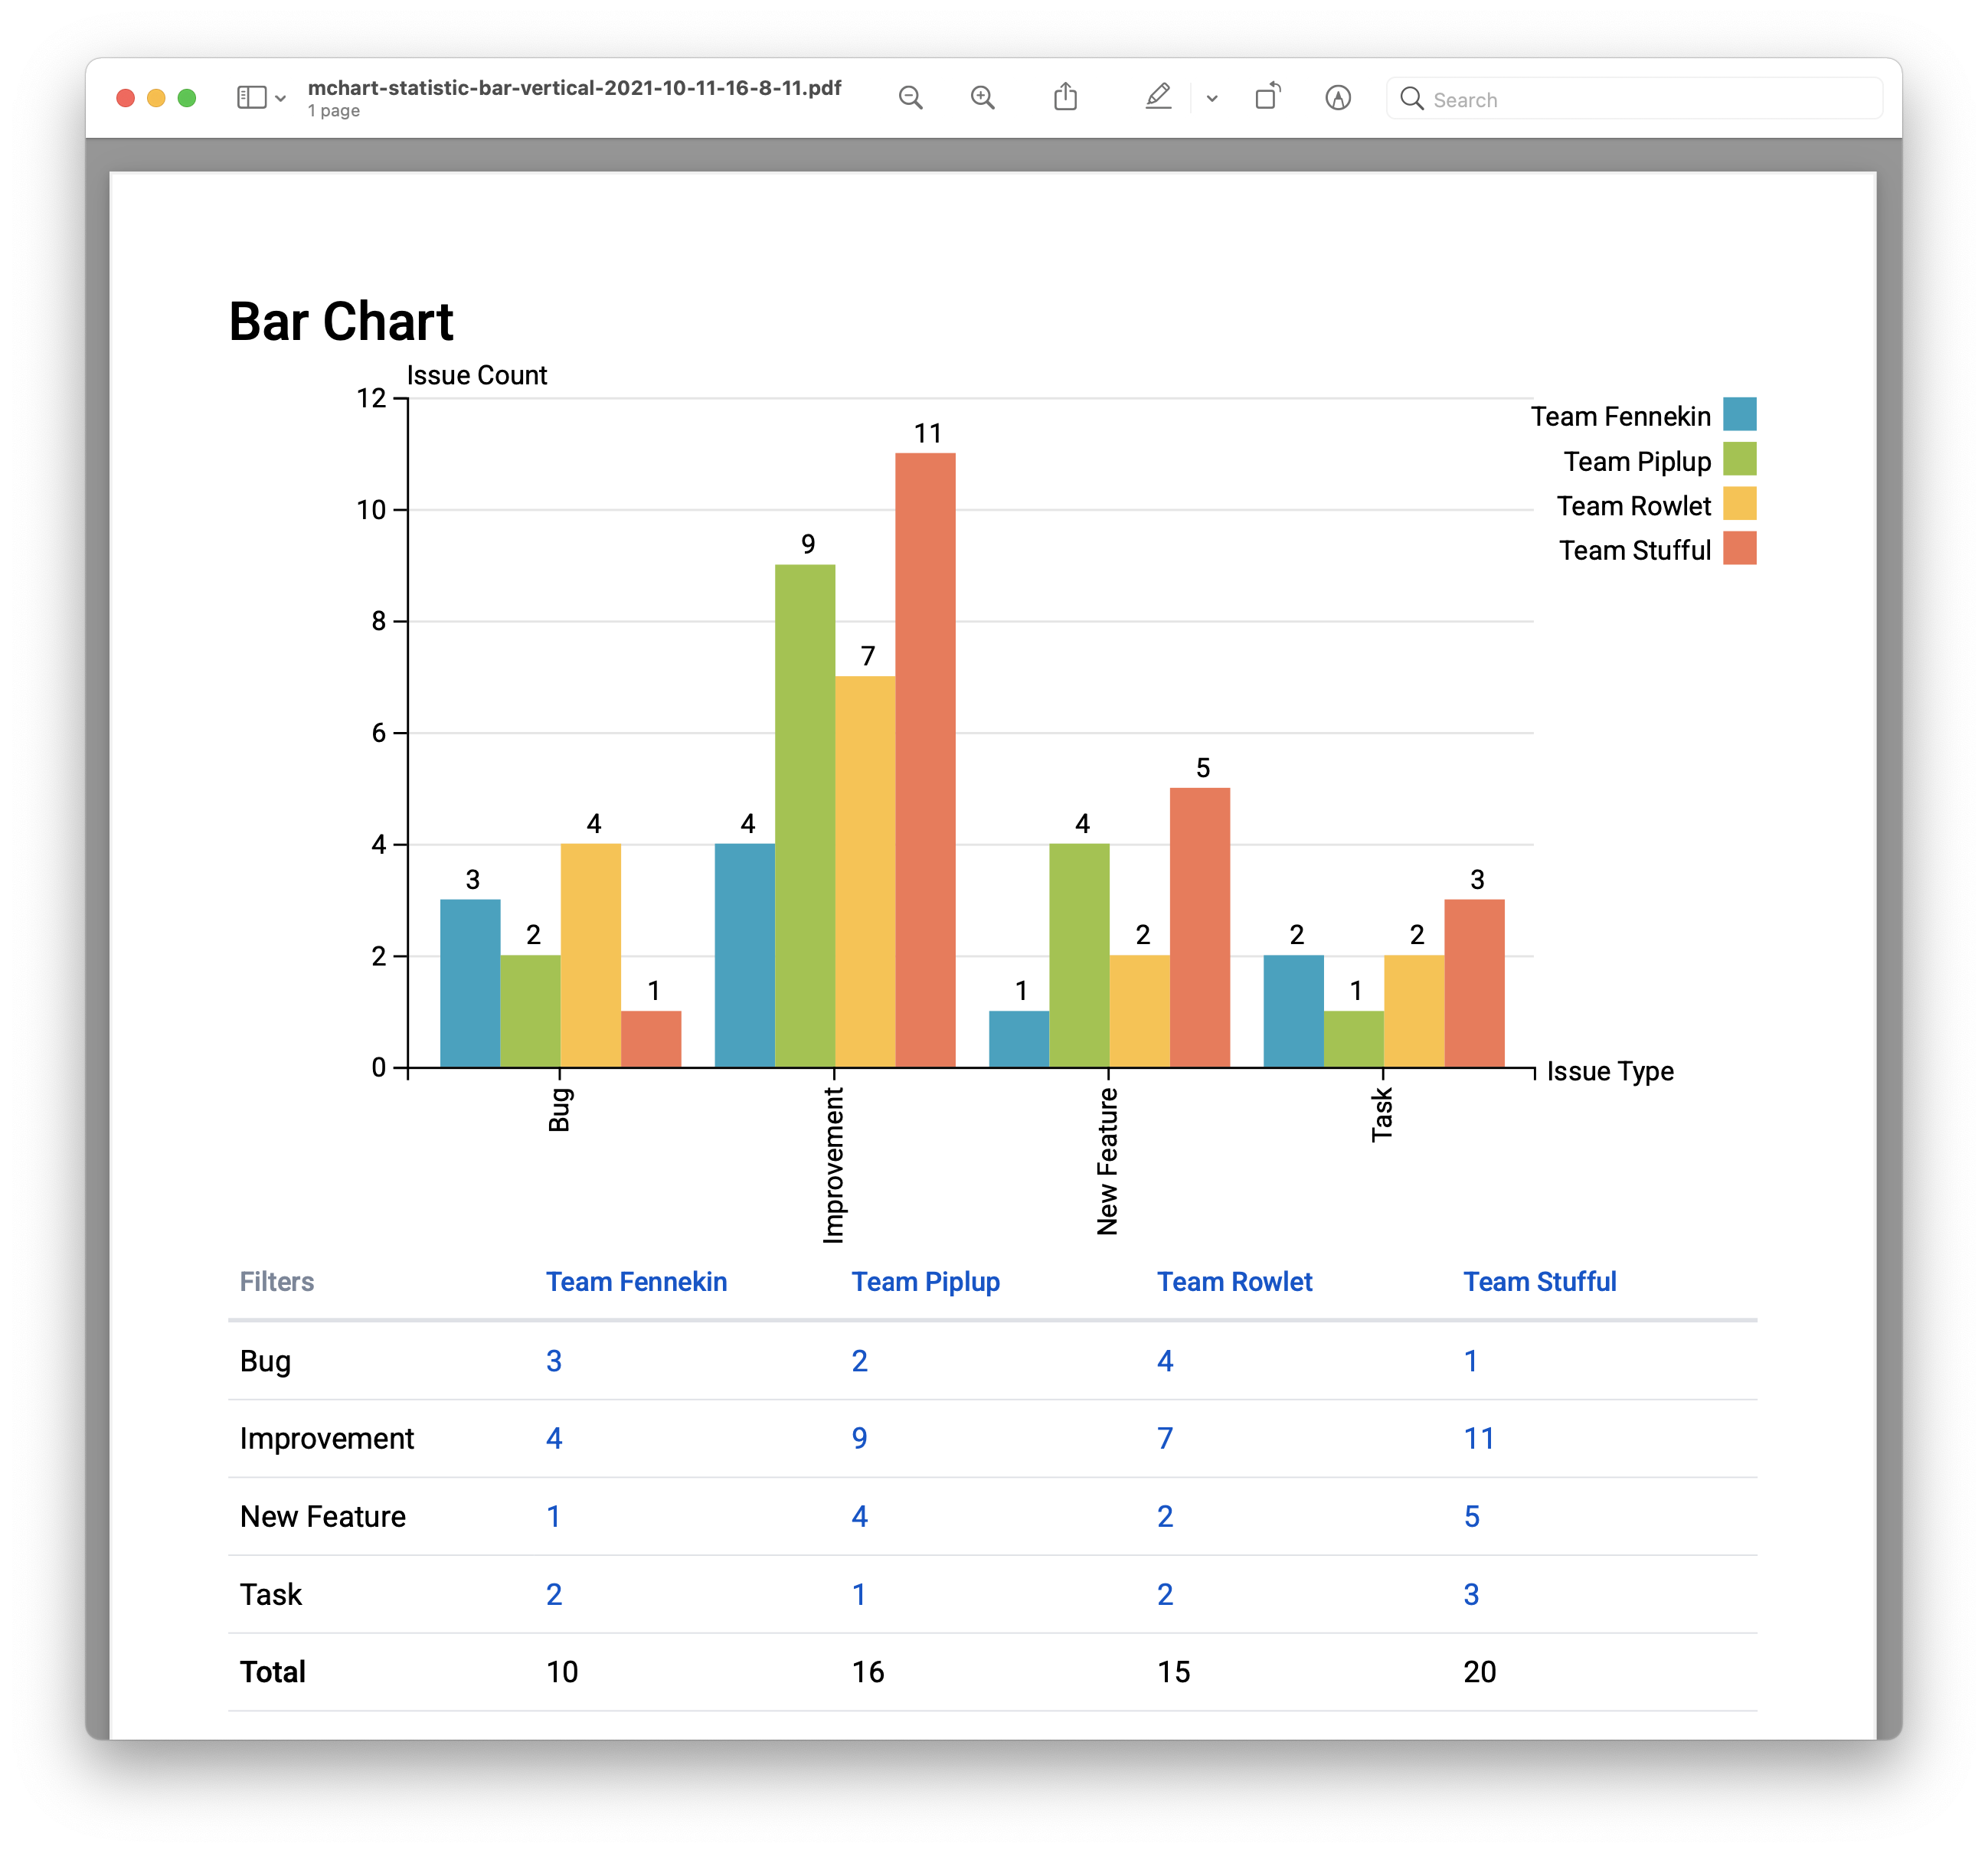Rotate the PDF page

tap(1267, 96)
